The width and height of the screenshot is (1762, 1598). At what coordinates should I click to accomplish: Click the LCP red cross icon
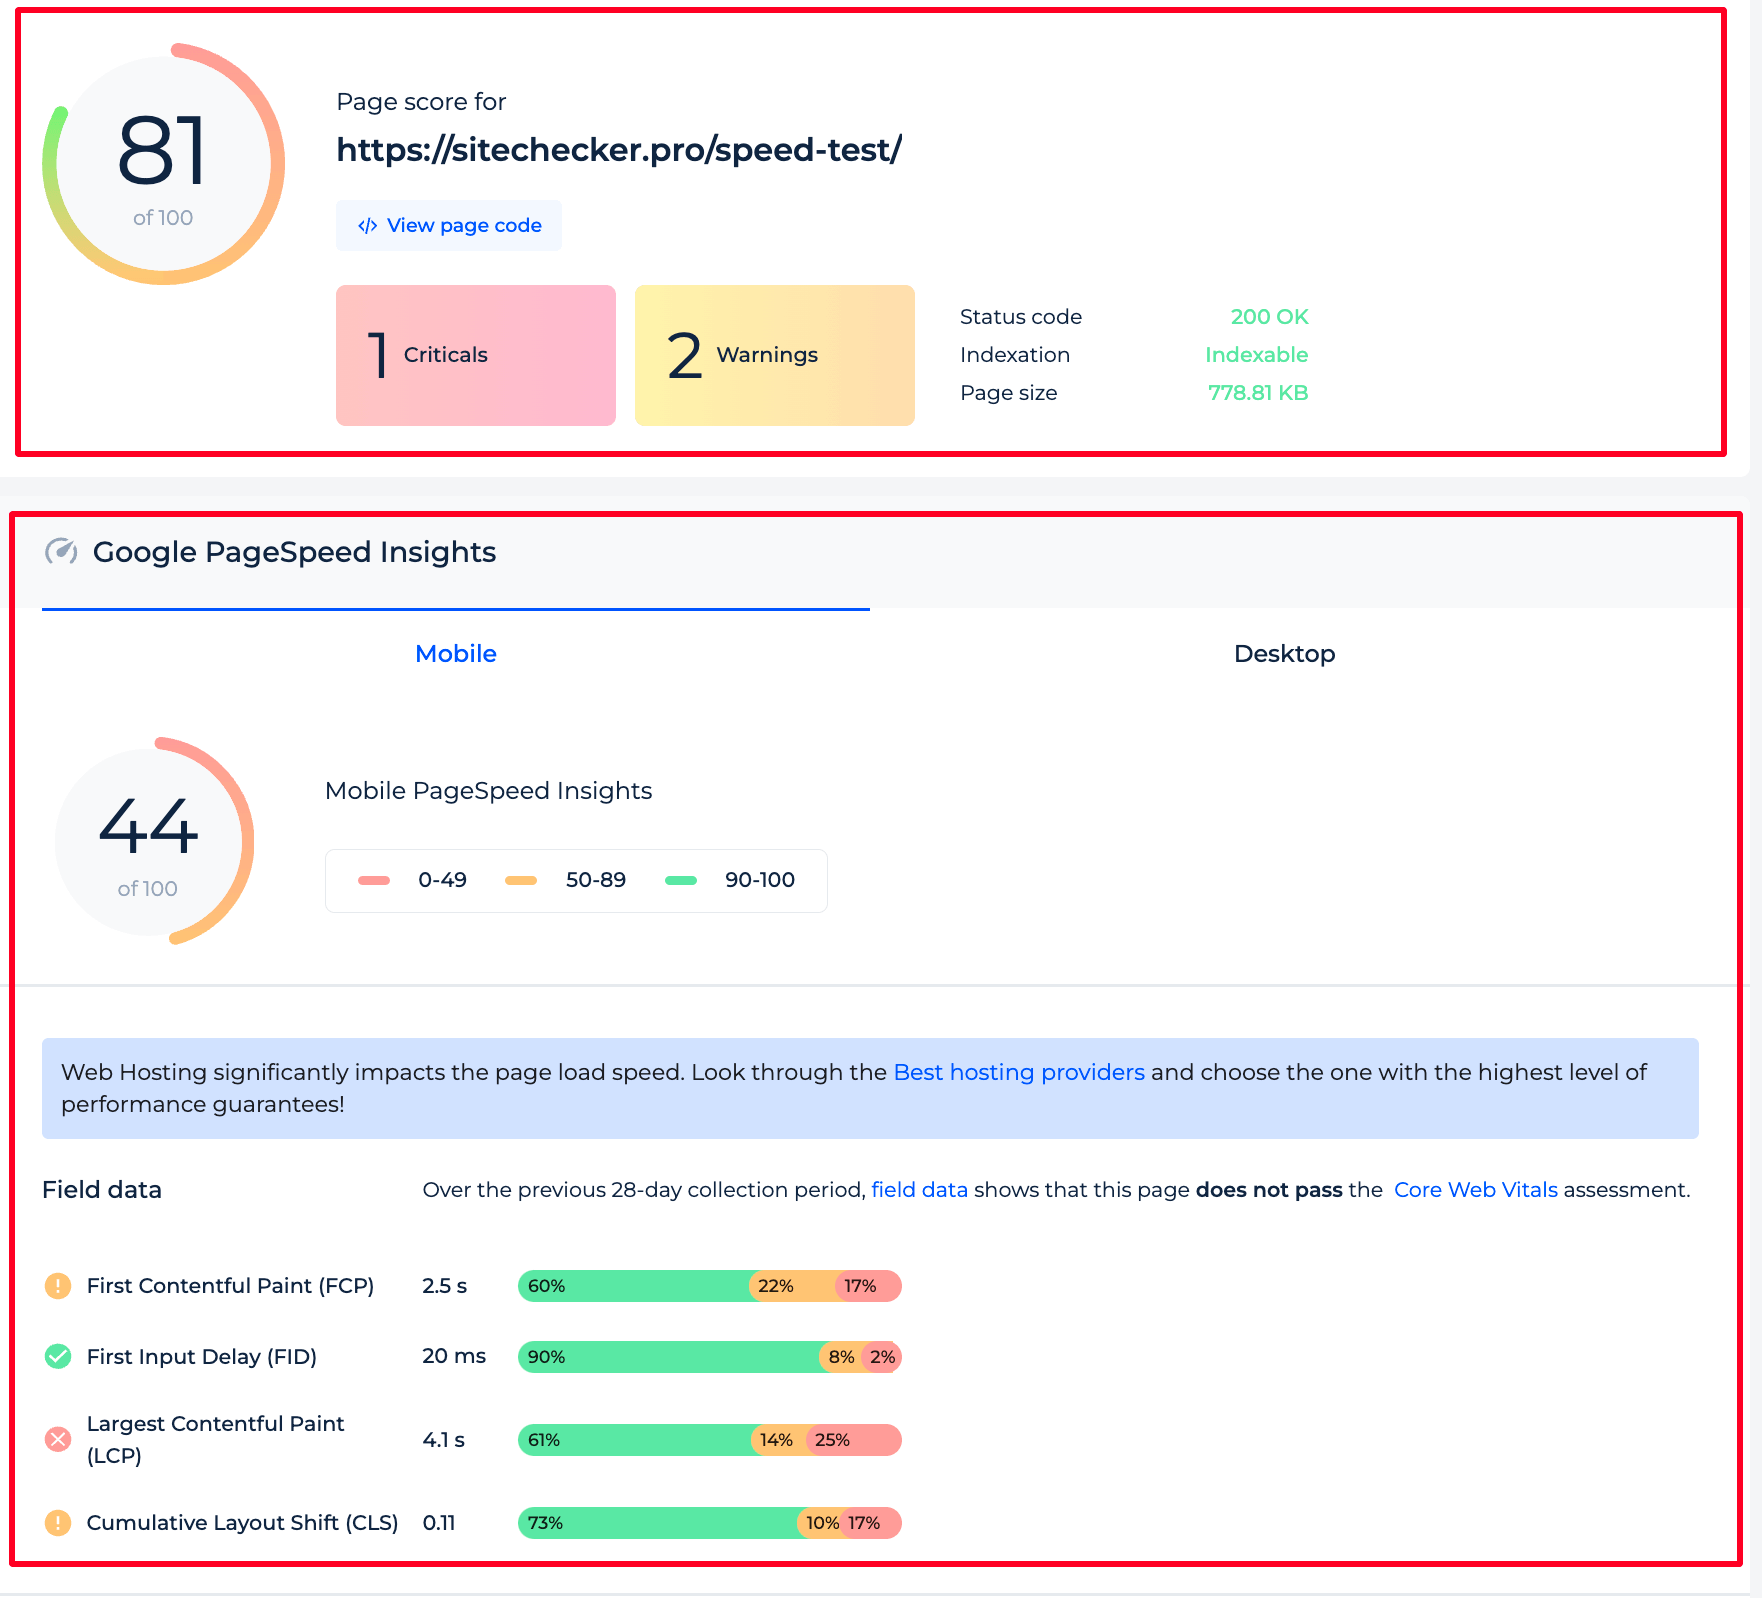[58, 1440]
